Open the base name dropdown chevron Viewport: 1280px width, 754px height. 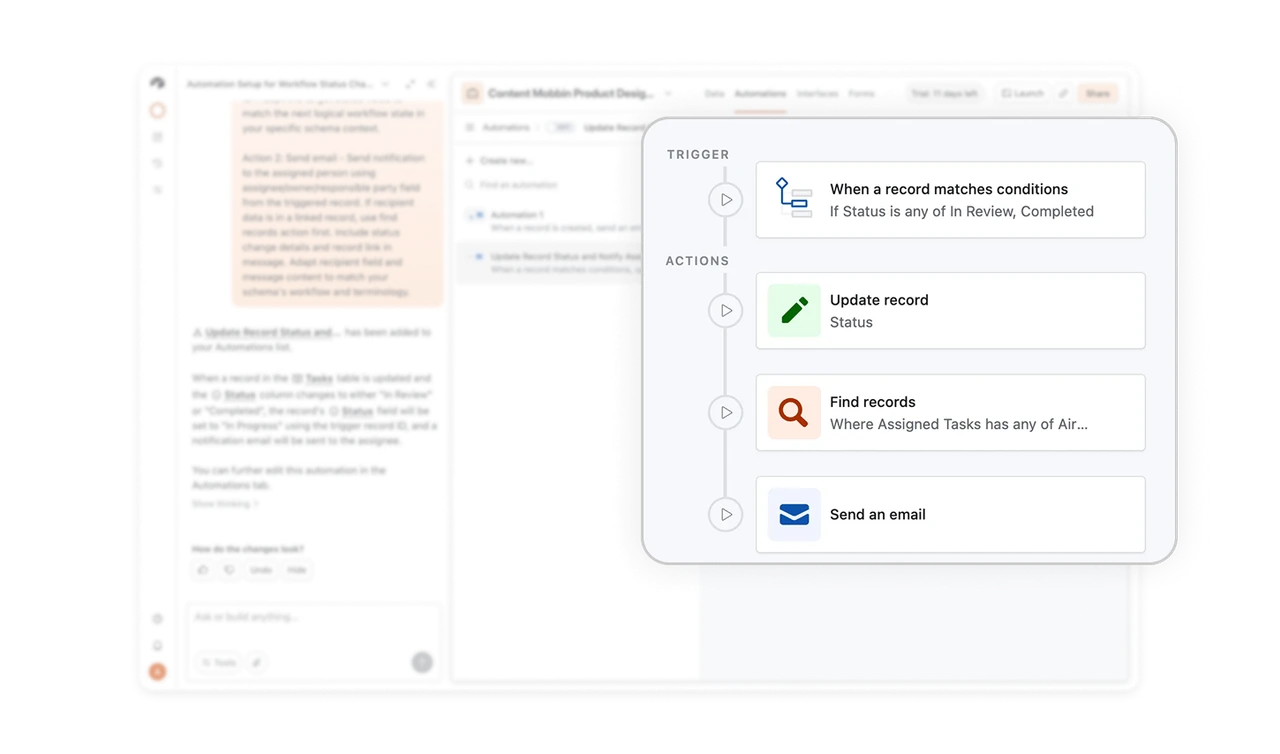(668, 94)
